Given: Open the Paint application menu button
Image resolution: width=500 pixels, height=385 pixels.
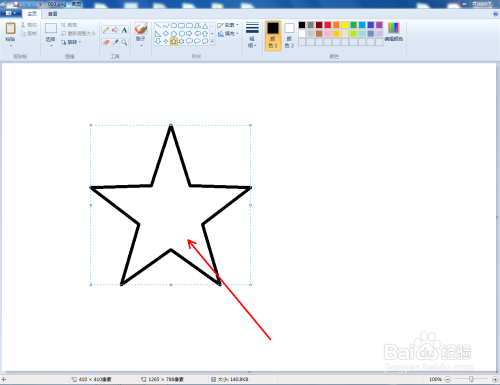Looking at the screenshot, I should [11, 13].
